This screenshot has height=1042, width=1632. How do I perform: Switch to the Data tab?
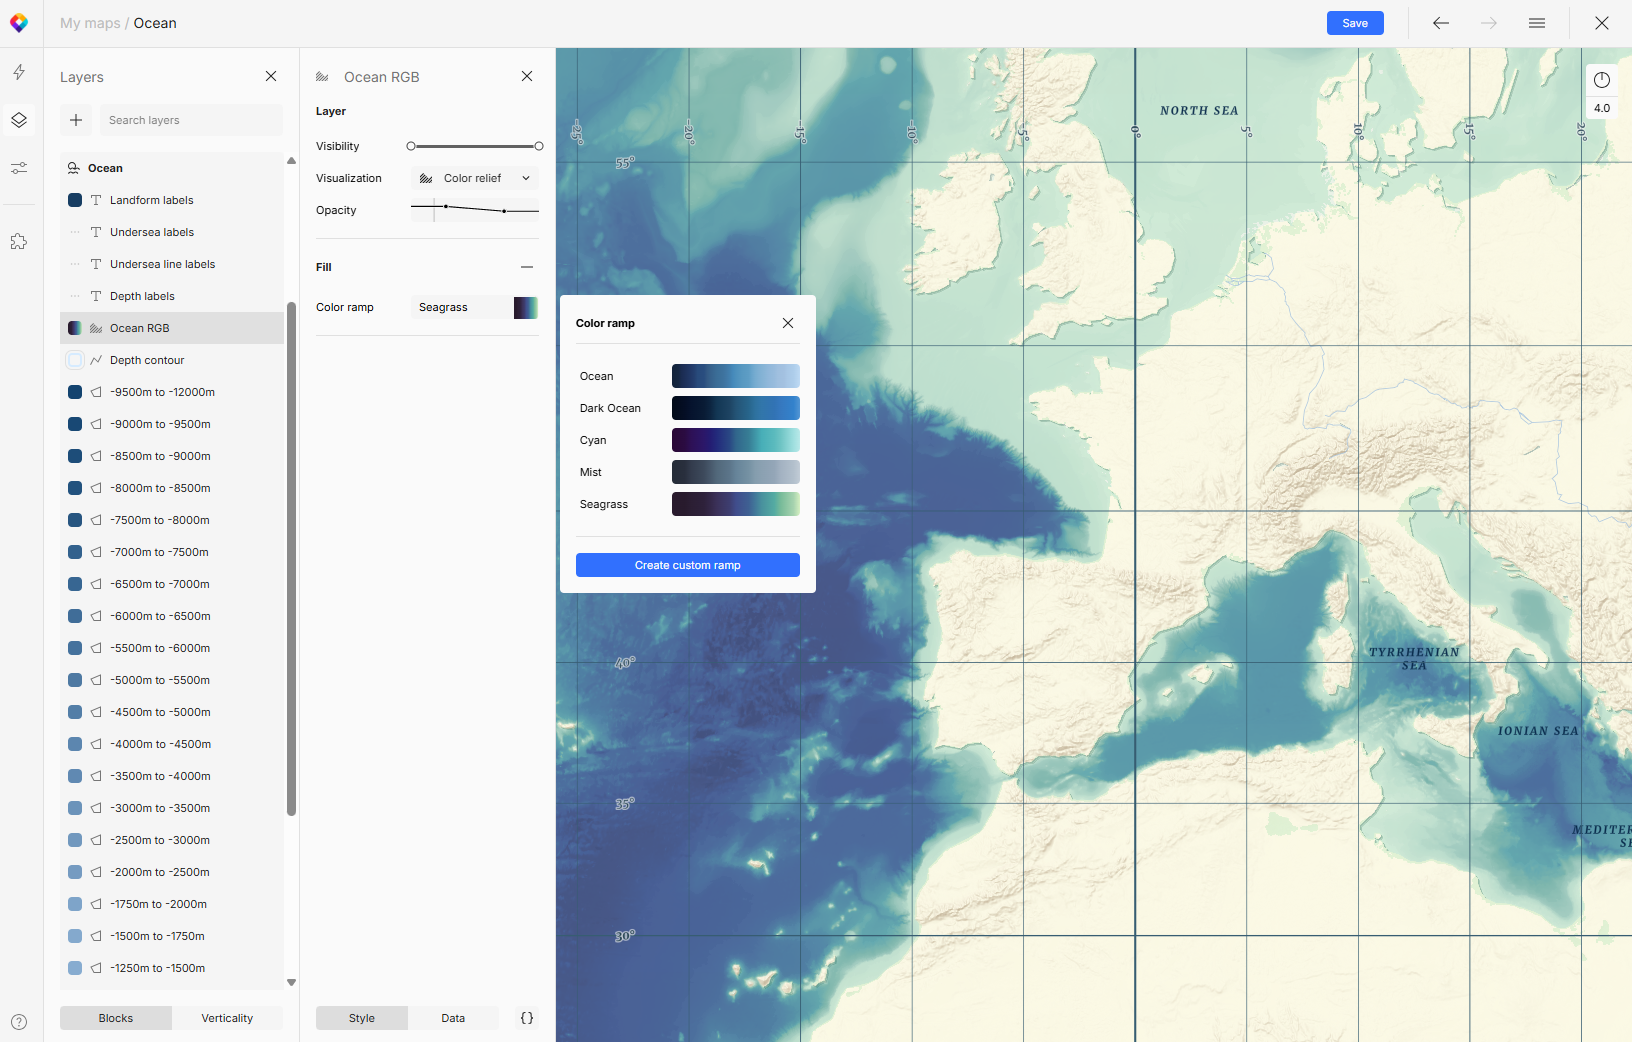453,1017
